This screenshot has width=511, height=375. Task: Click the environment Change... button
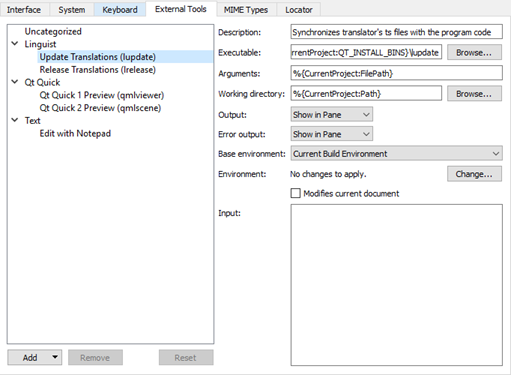(474, 174)
